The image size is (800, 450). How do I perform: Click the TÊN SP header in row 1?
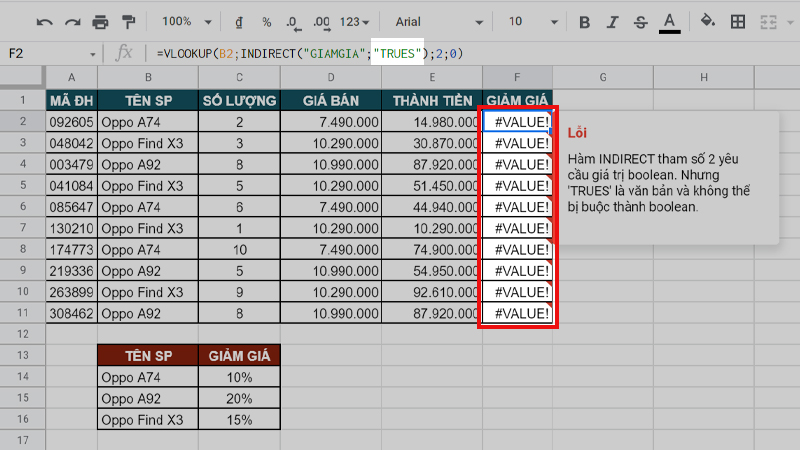tap(148, 101)
